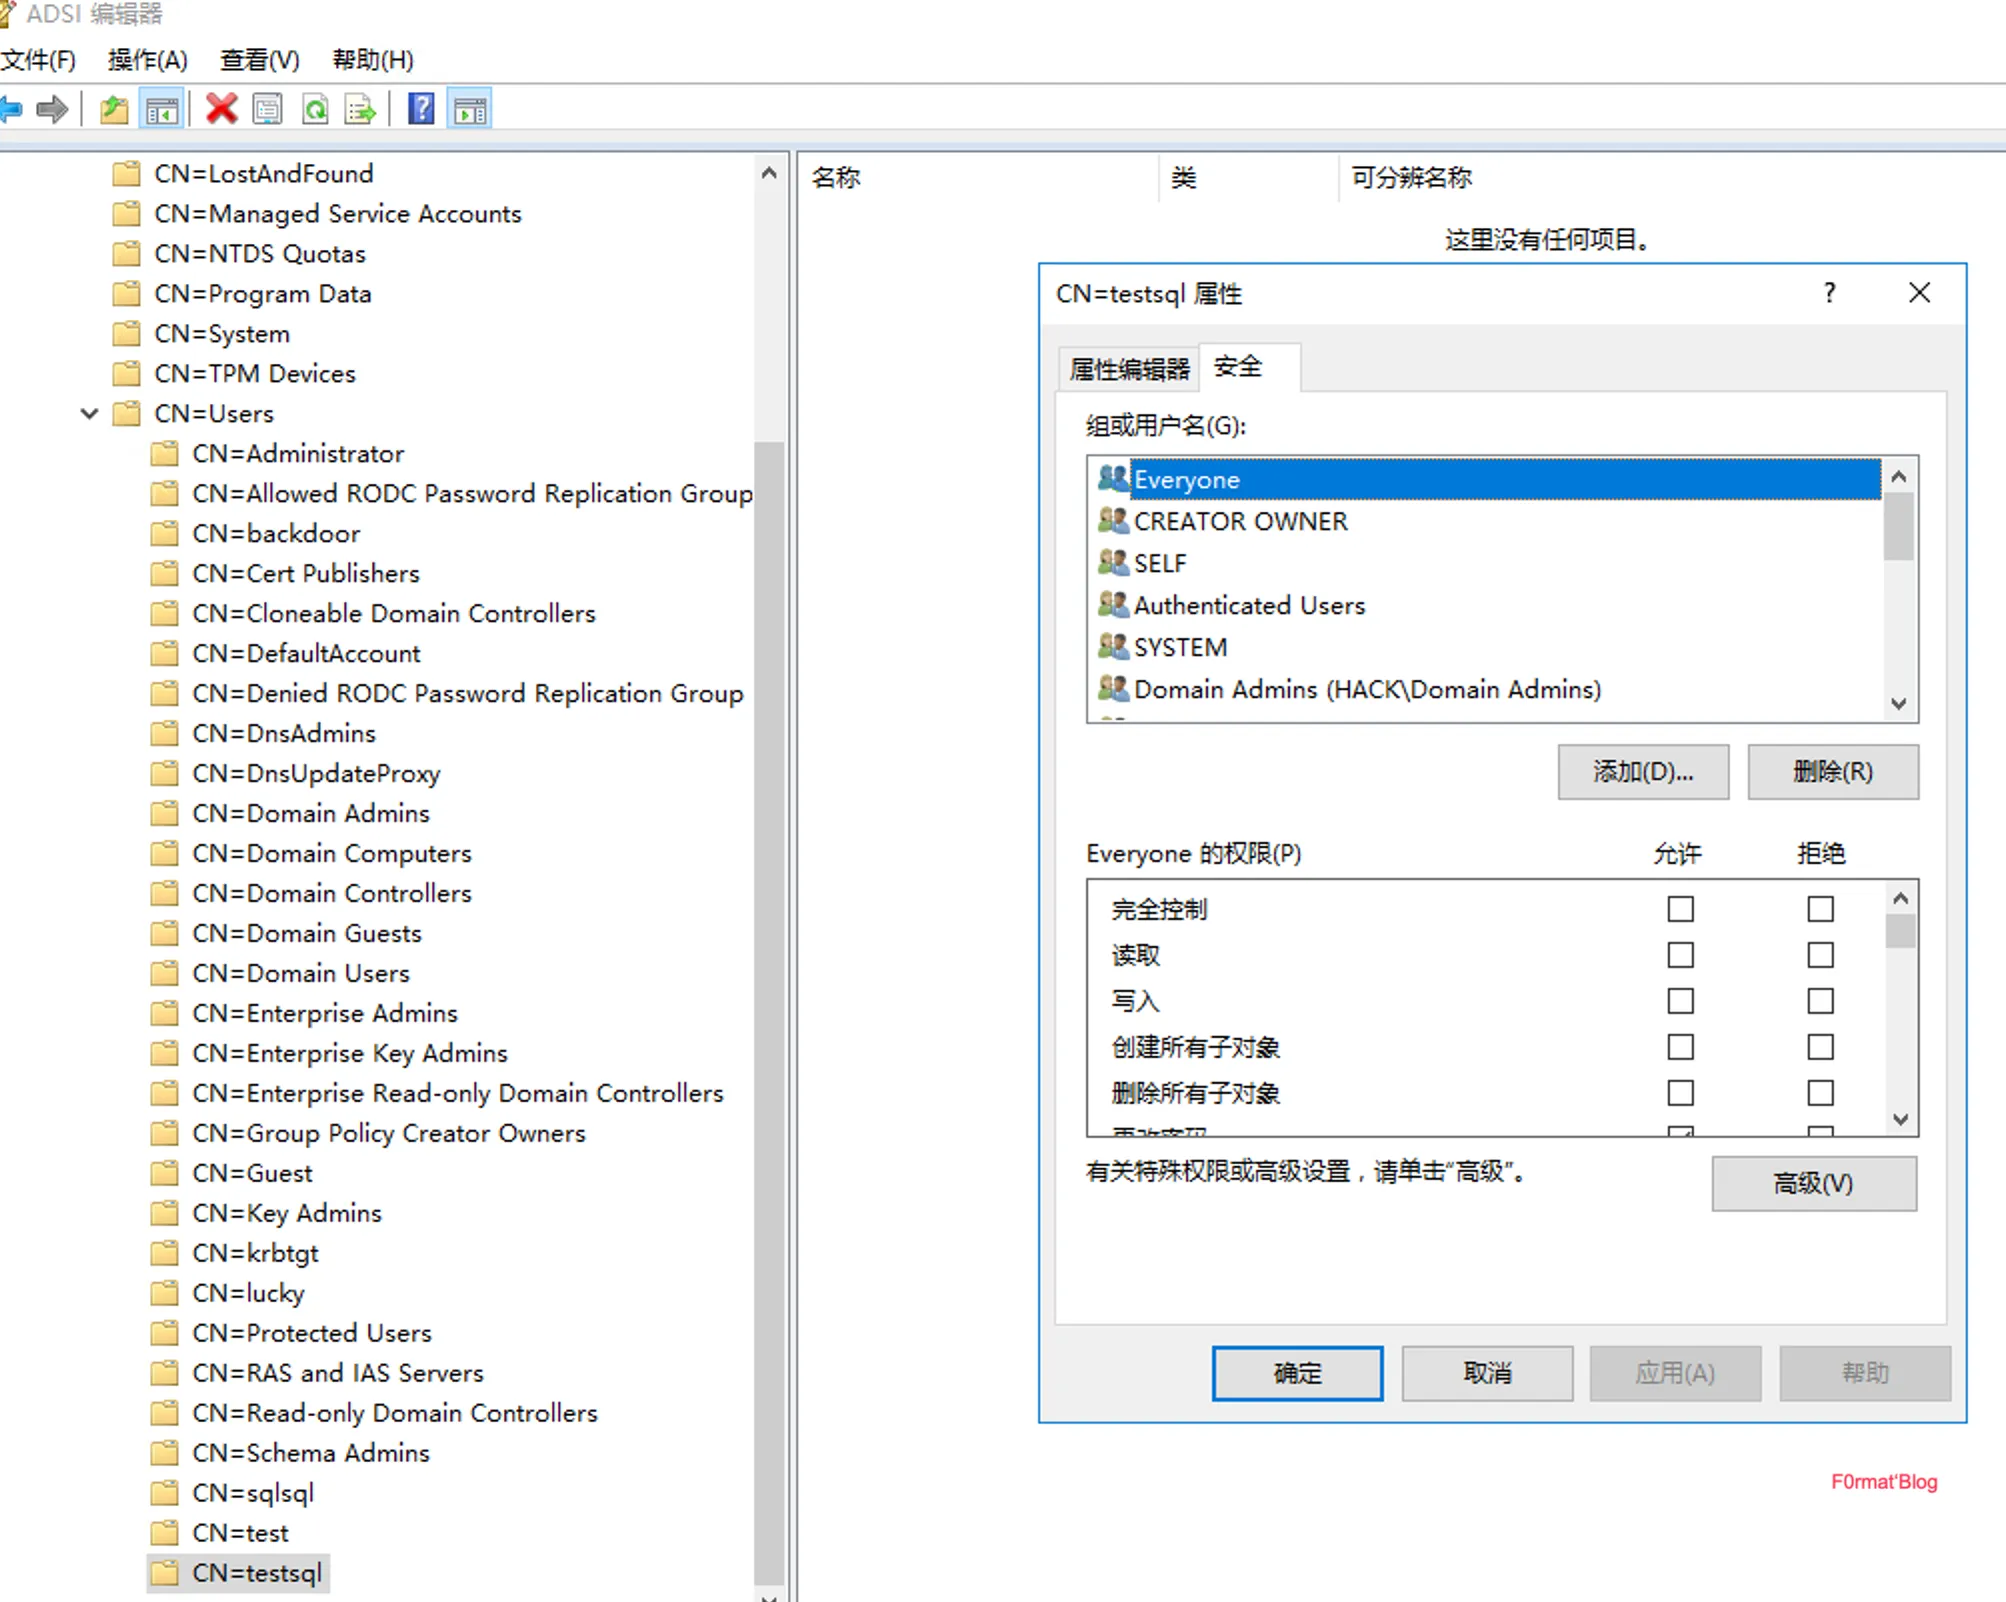The height and width of the screenshot is (1602, 2006).
Task: Click the 高级(V) button
Action: 1813,1183
